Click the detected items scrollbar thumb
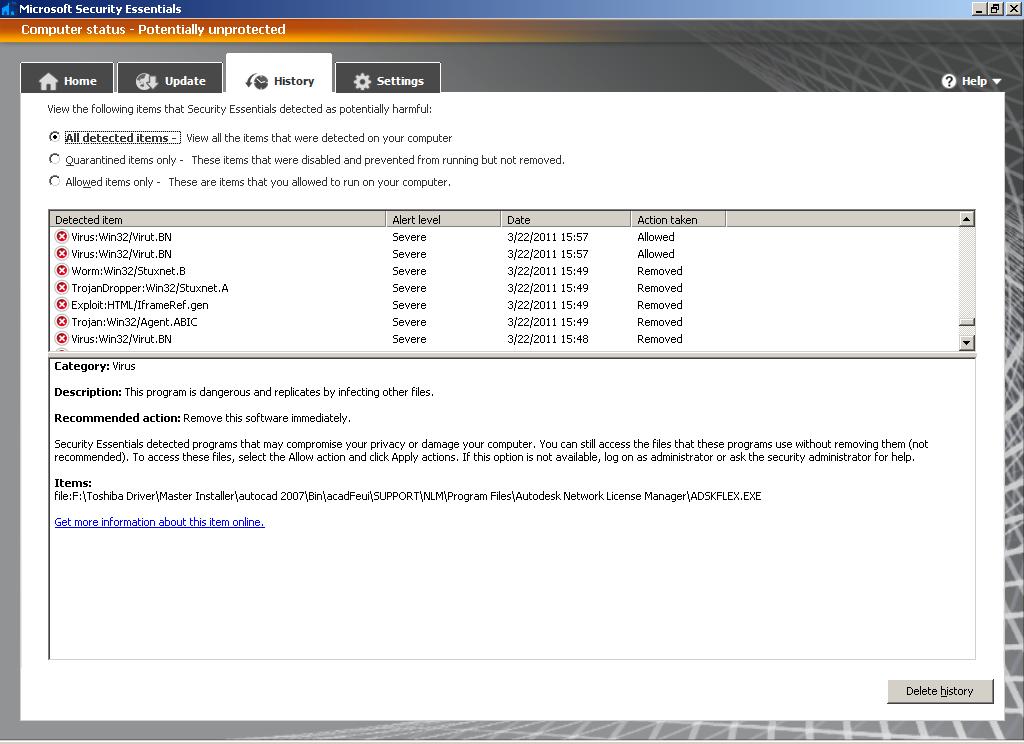Viewport: 1024px width, 744px height. pyautogui.click(x=967, y=322)
